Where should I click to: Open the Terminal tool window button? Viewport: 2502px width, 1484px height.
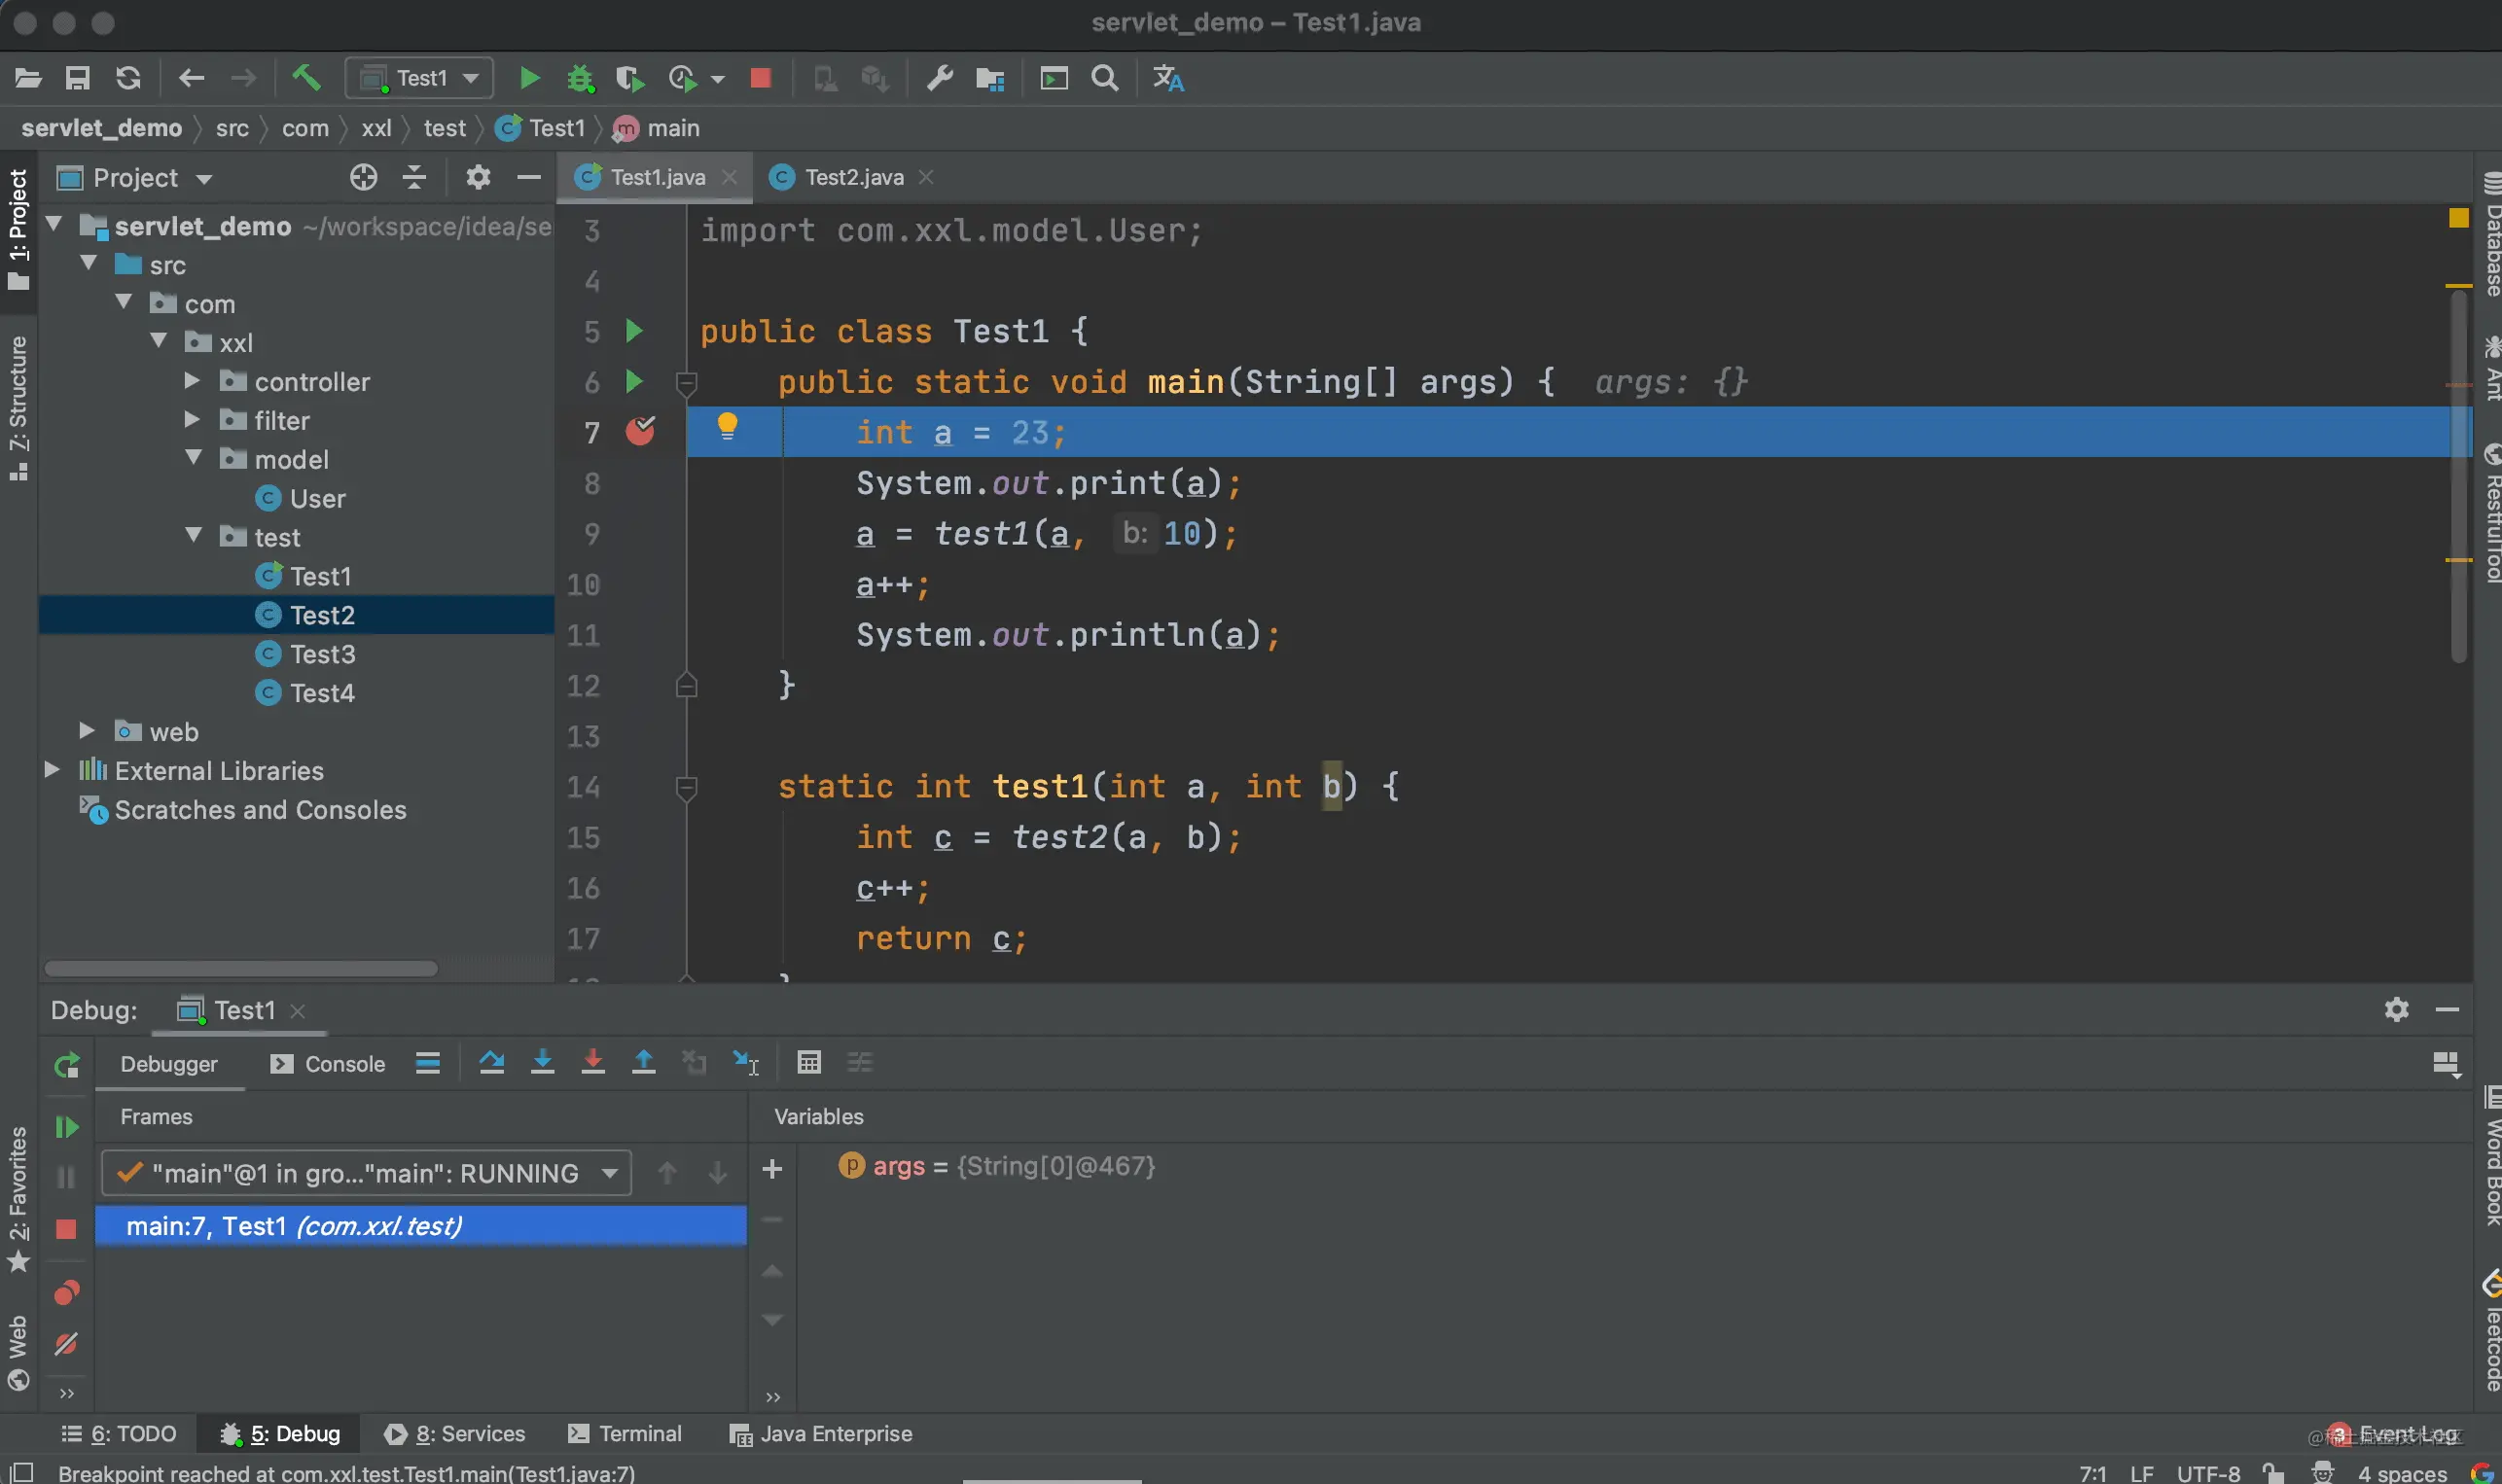tap(626, 1433)
